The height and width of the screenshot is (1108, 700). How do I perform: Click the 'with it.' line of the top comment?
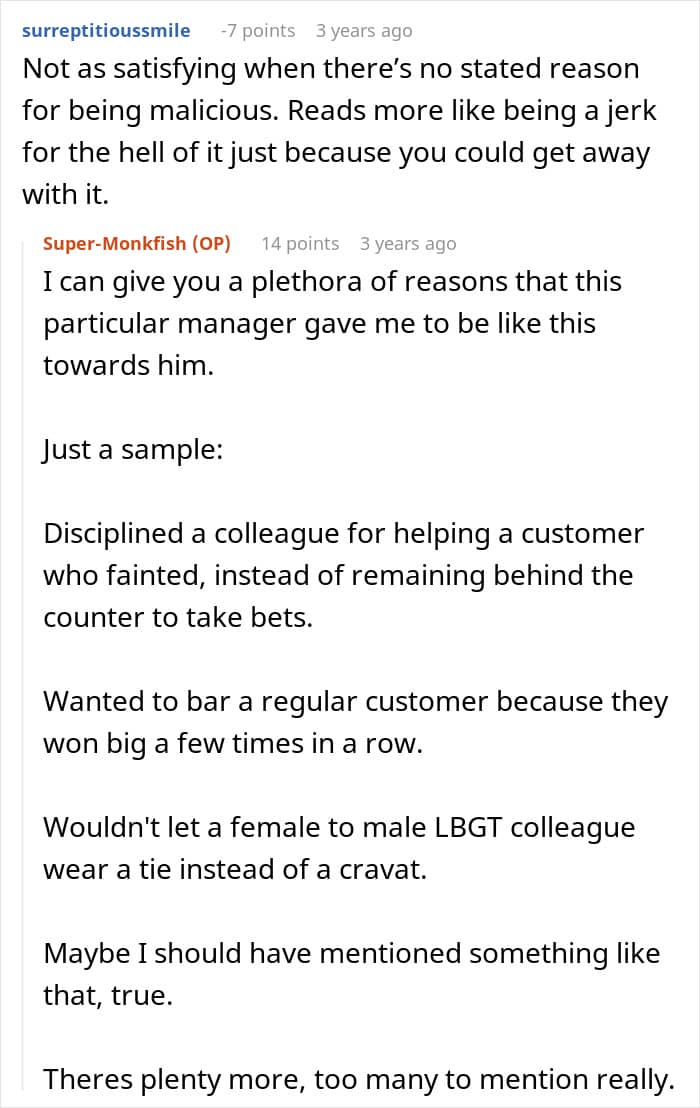point(66,194)
